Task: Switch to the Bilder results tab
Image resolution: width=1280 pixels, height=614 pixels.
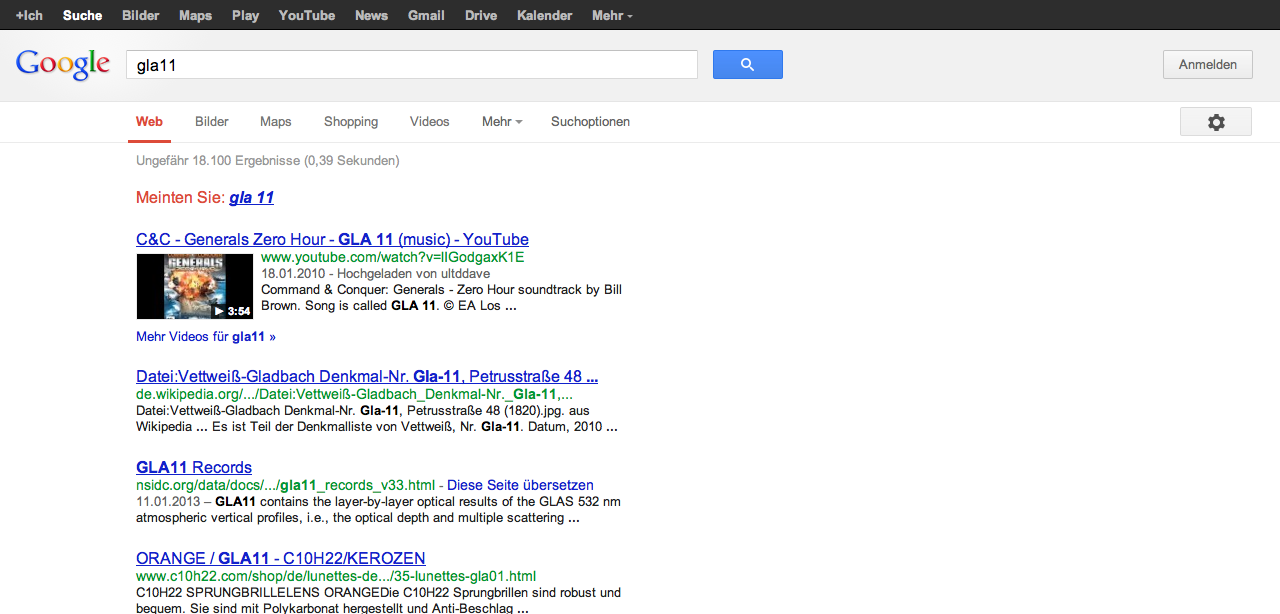Action: point(212,122)
